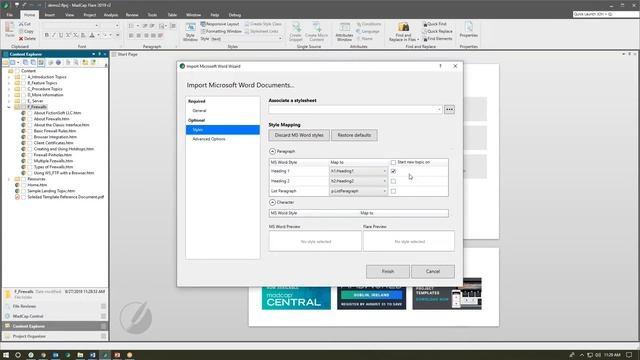Click the Cut command in the ribbon

pyautogui.click(x=25, y=24)
